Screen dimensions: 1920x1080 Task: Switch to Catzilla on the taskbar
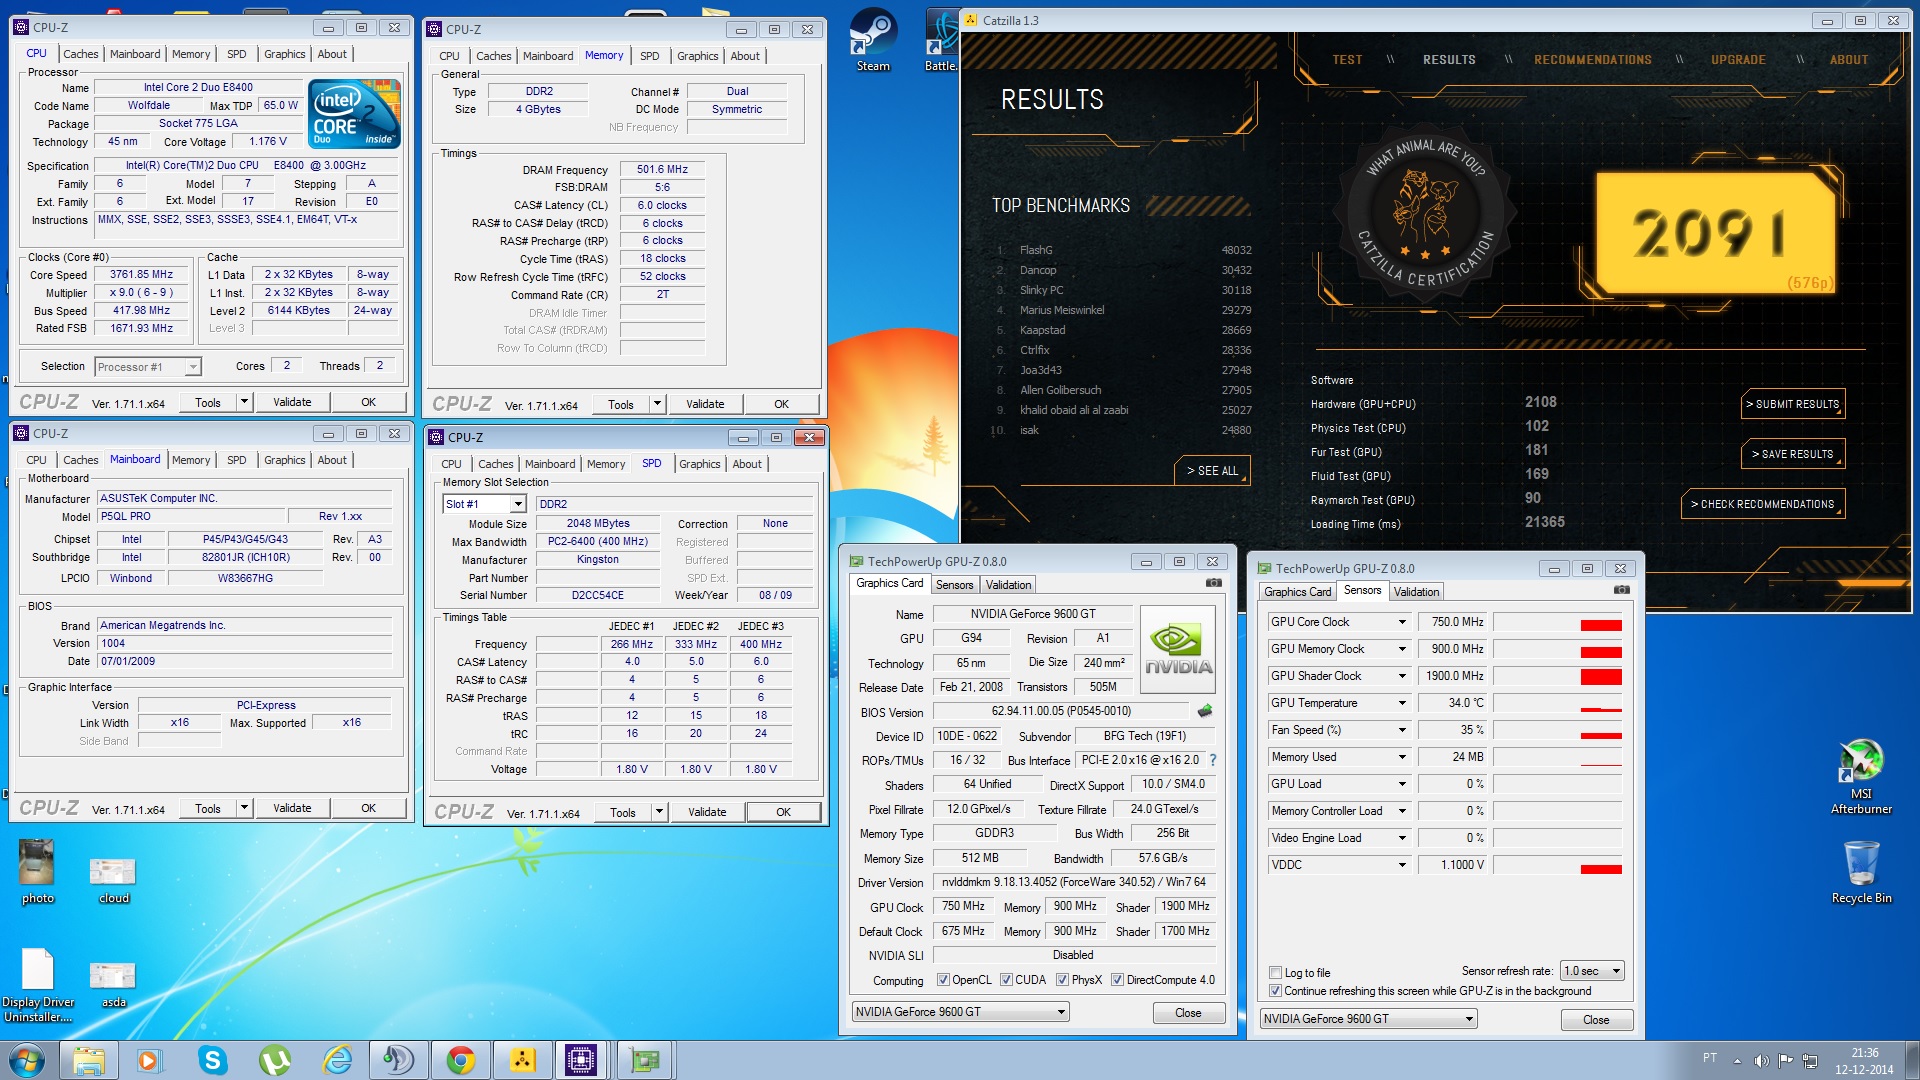tap(522, 1060)
